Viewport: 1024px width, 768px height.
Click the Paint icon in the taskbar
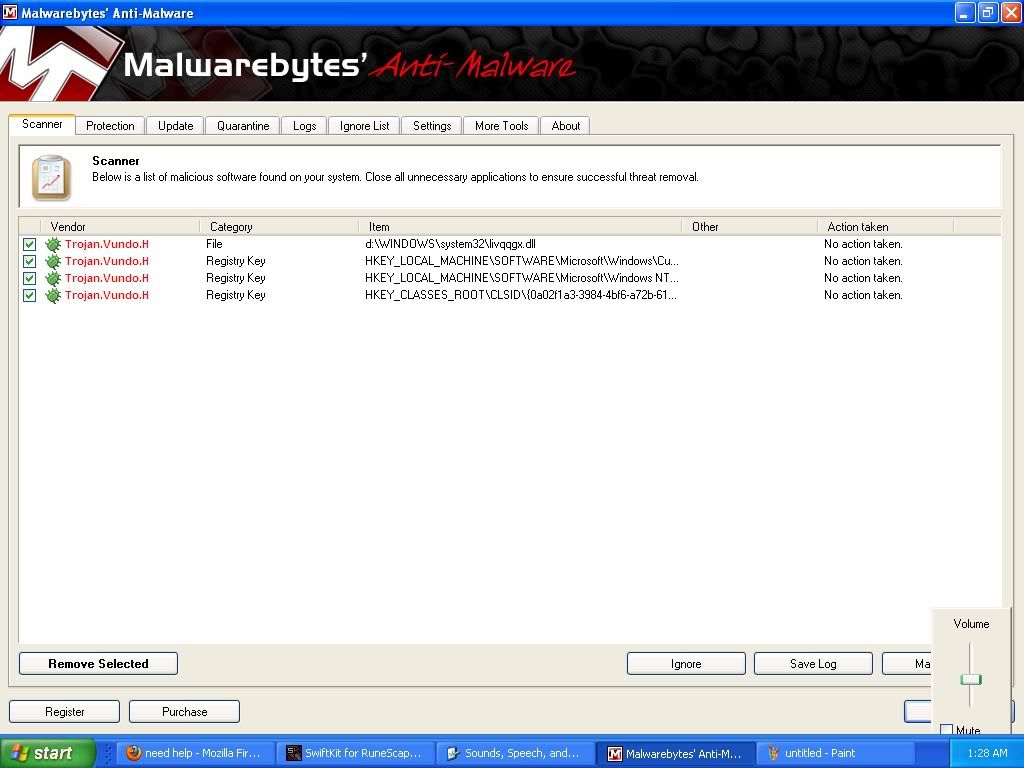coord(774,753)
